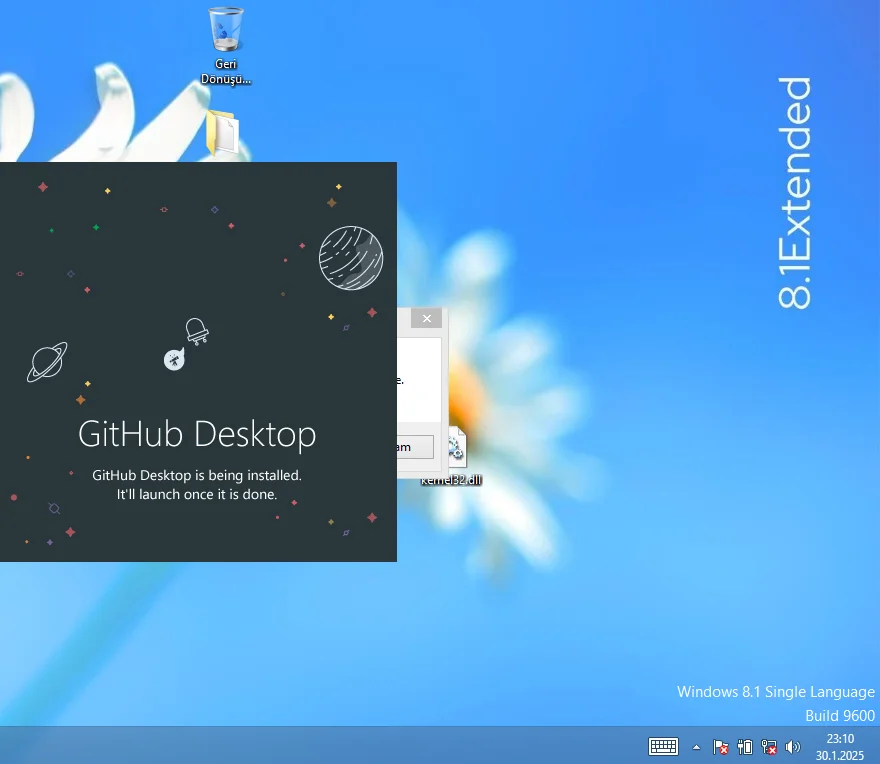Open the volume speaker icon

(x=792, y=747)
